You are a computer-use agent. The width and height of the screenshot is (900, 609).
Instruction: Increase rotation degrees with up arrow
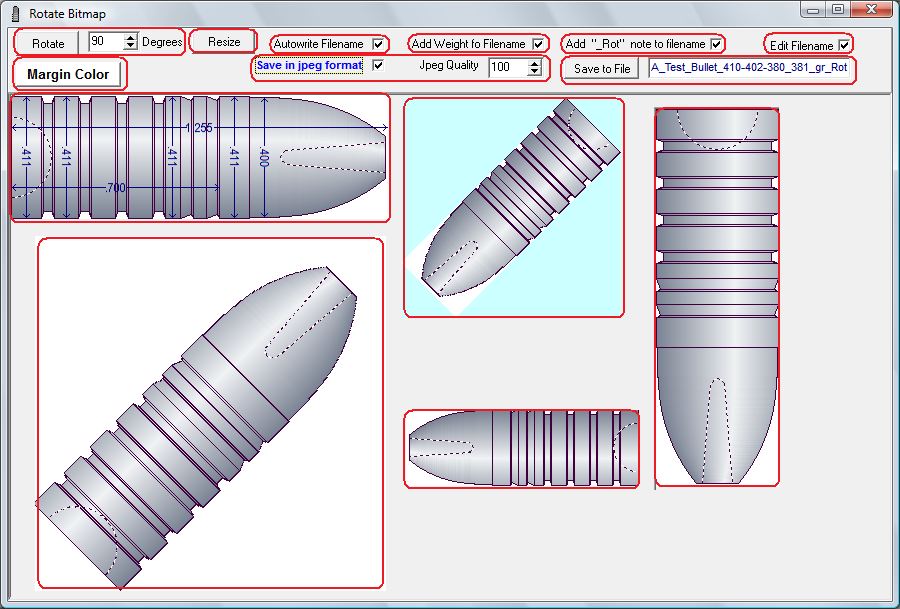(130, 38)
